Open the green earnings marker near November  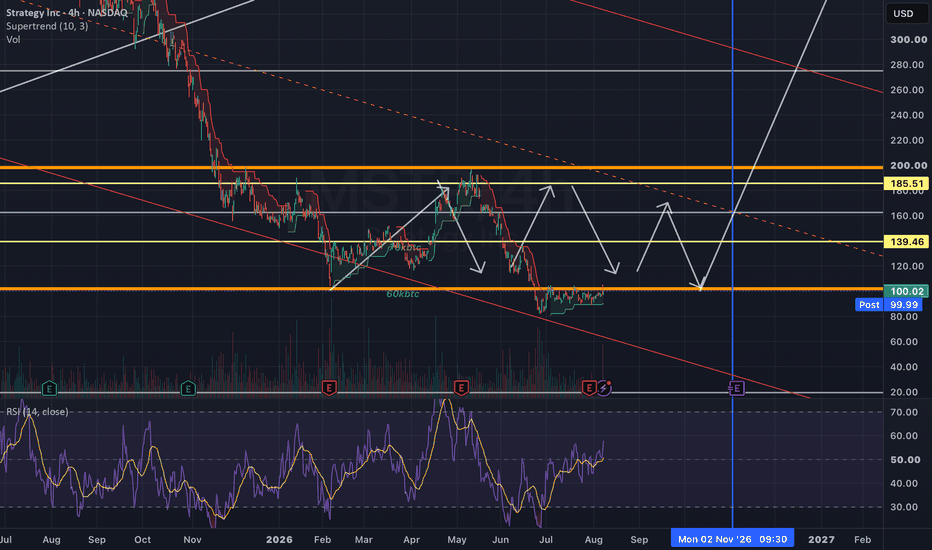point(188,389)
